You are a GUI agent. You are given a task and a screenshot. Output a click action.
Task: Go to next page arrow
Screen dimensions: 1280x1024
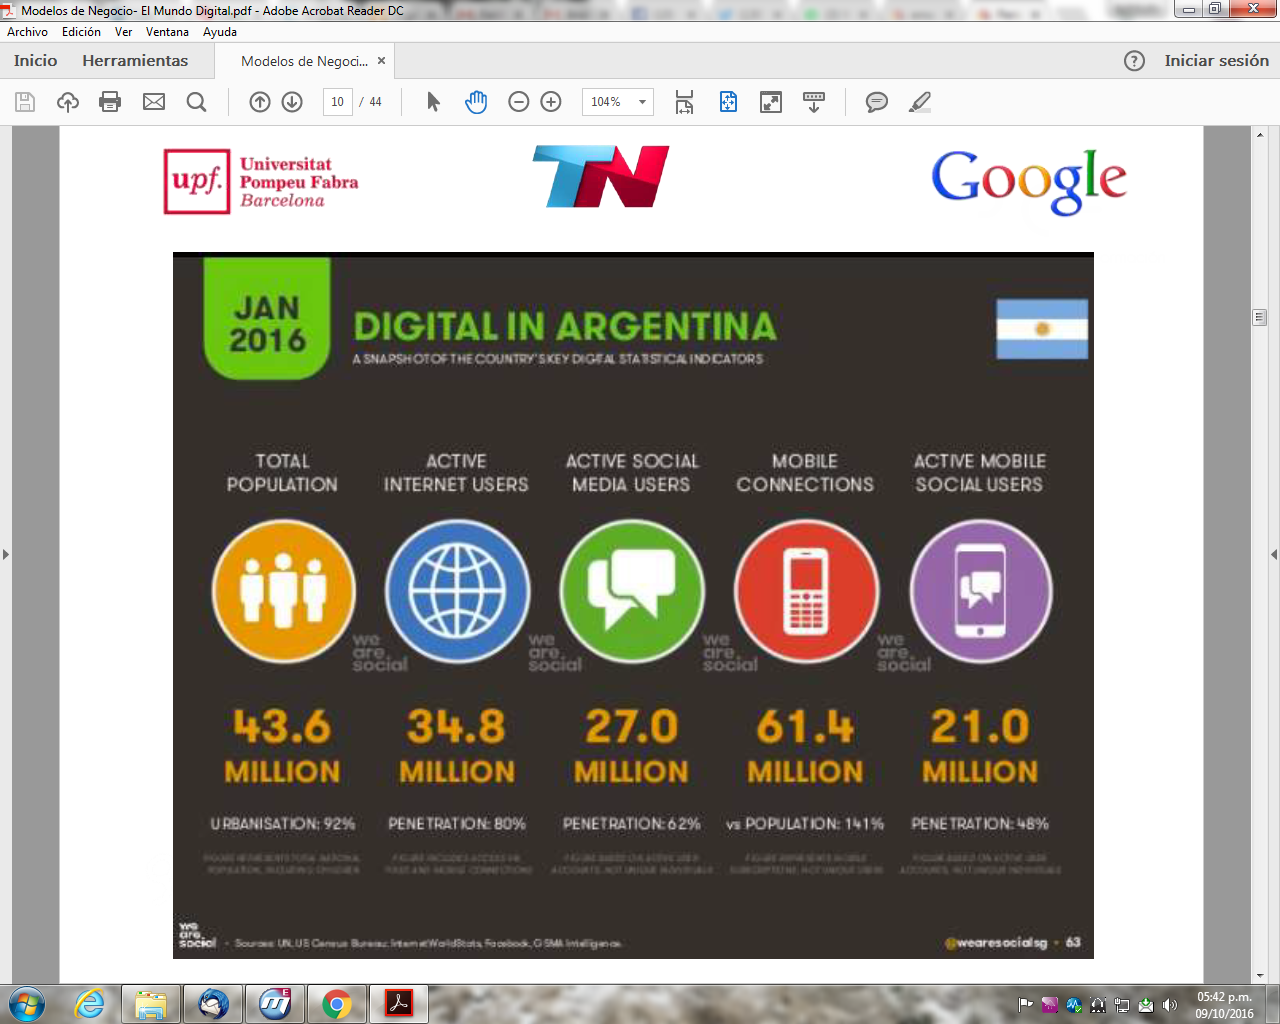click(x=292, y=102)
